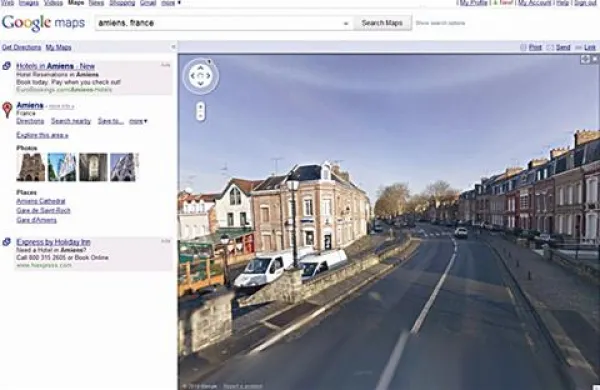Collapse the left results panel
600x390 pixels.
(173, 47)
